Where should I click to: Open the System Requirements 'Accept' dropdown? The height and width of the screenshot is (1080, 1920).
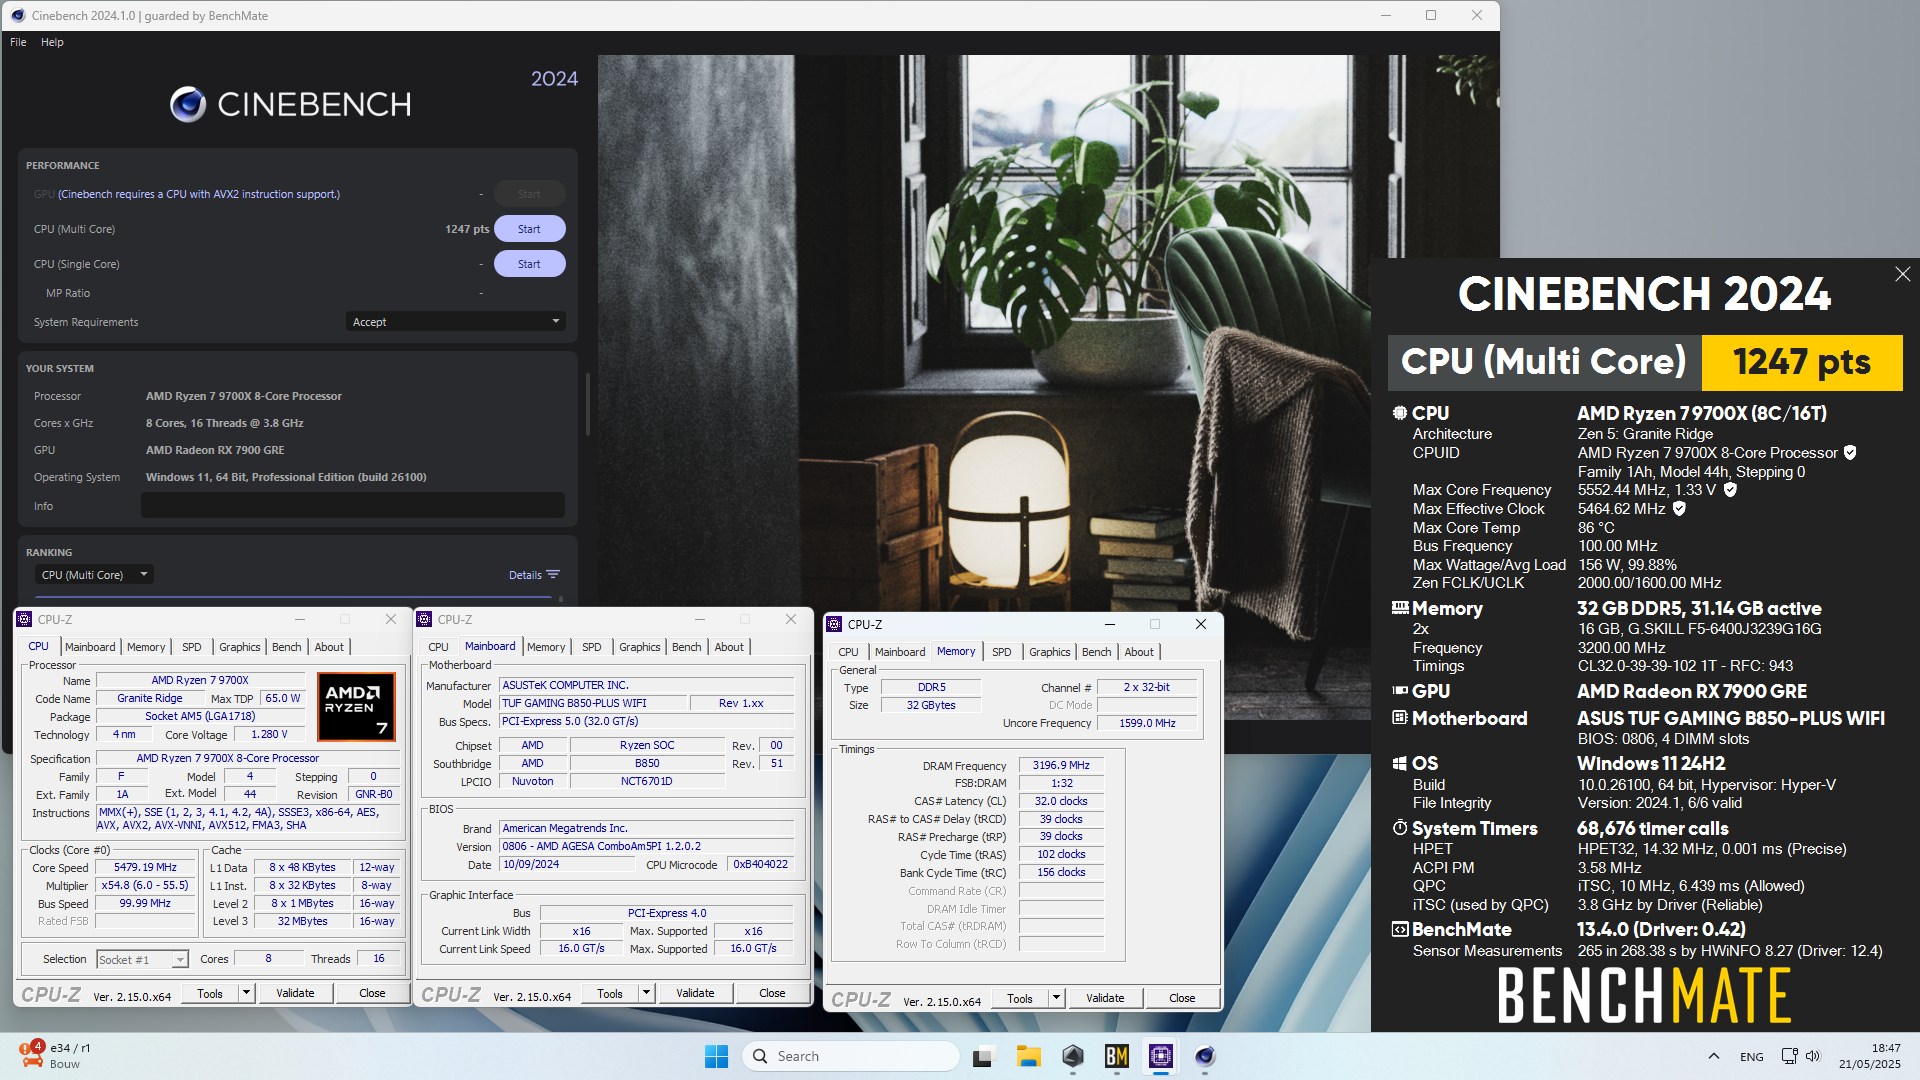tap(455, 322)
